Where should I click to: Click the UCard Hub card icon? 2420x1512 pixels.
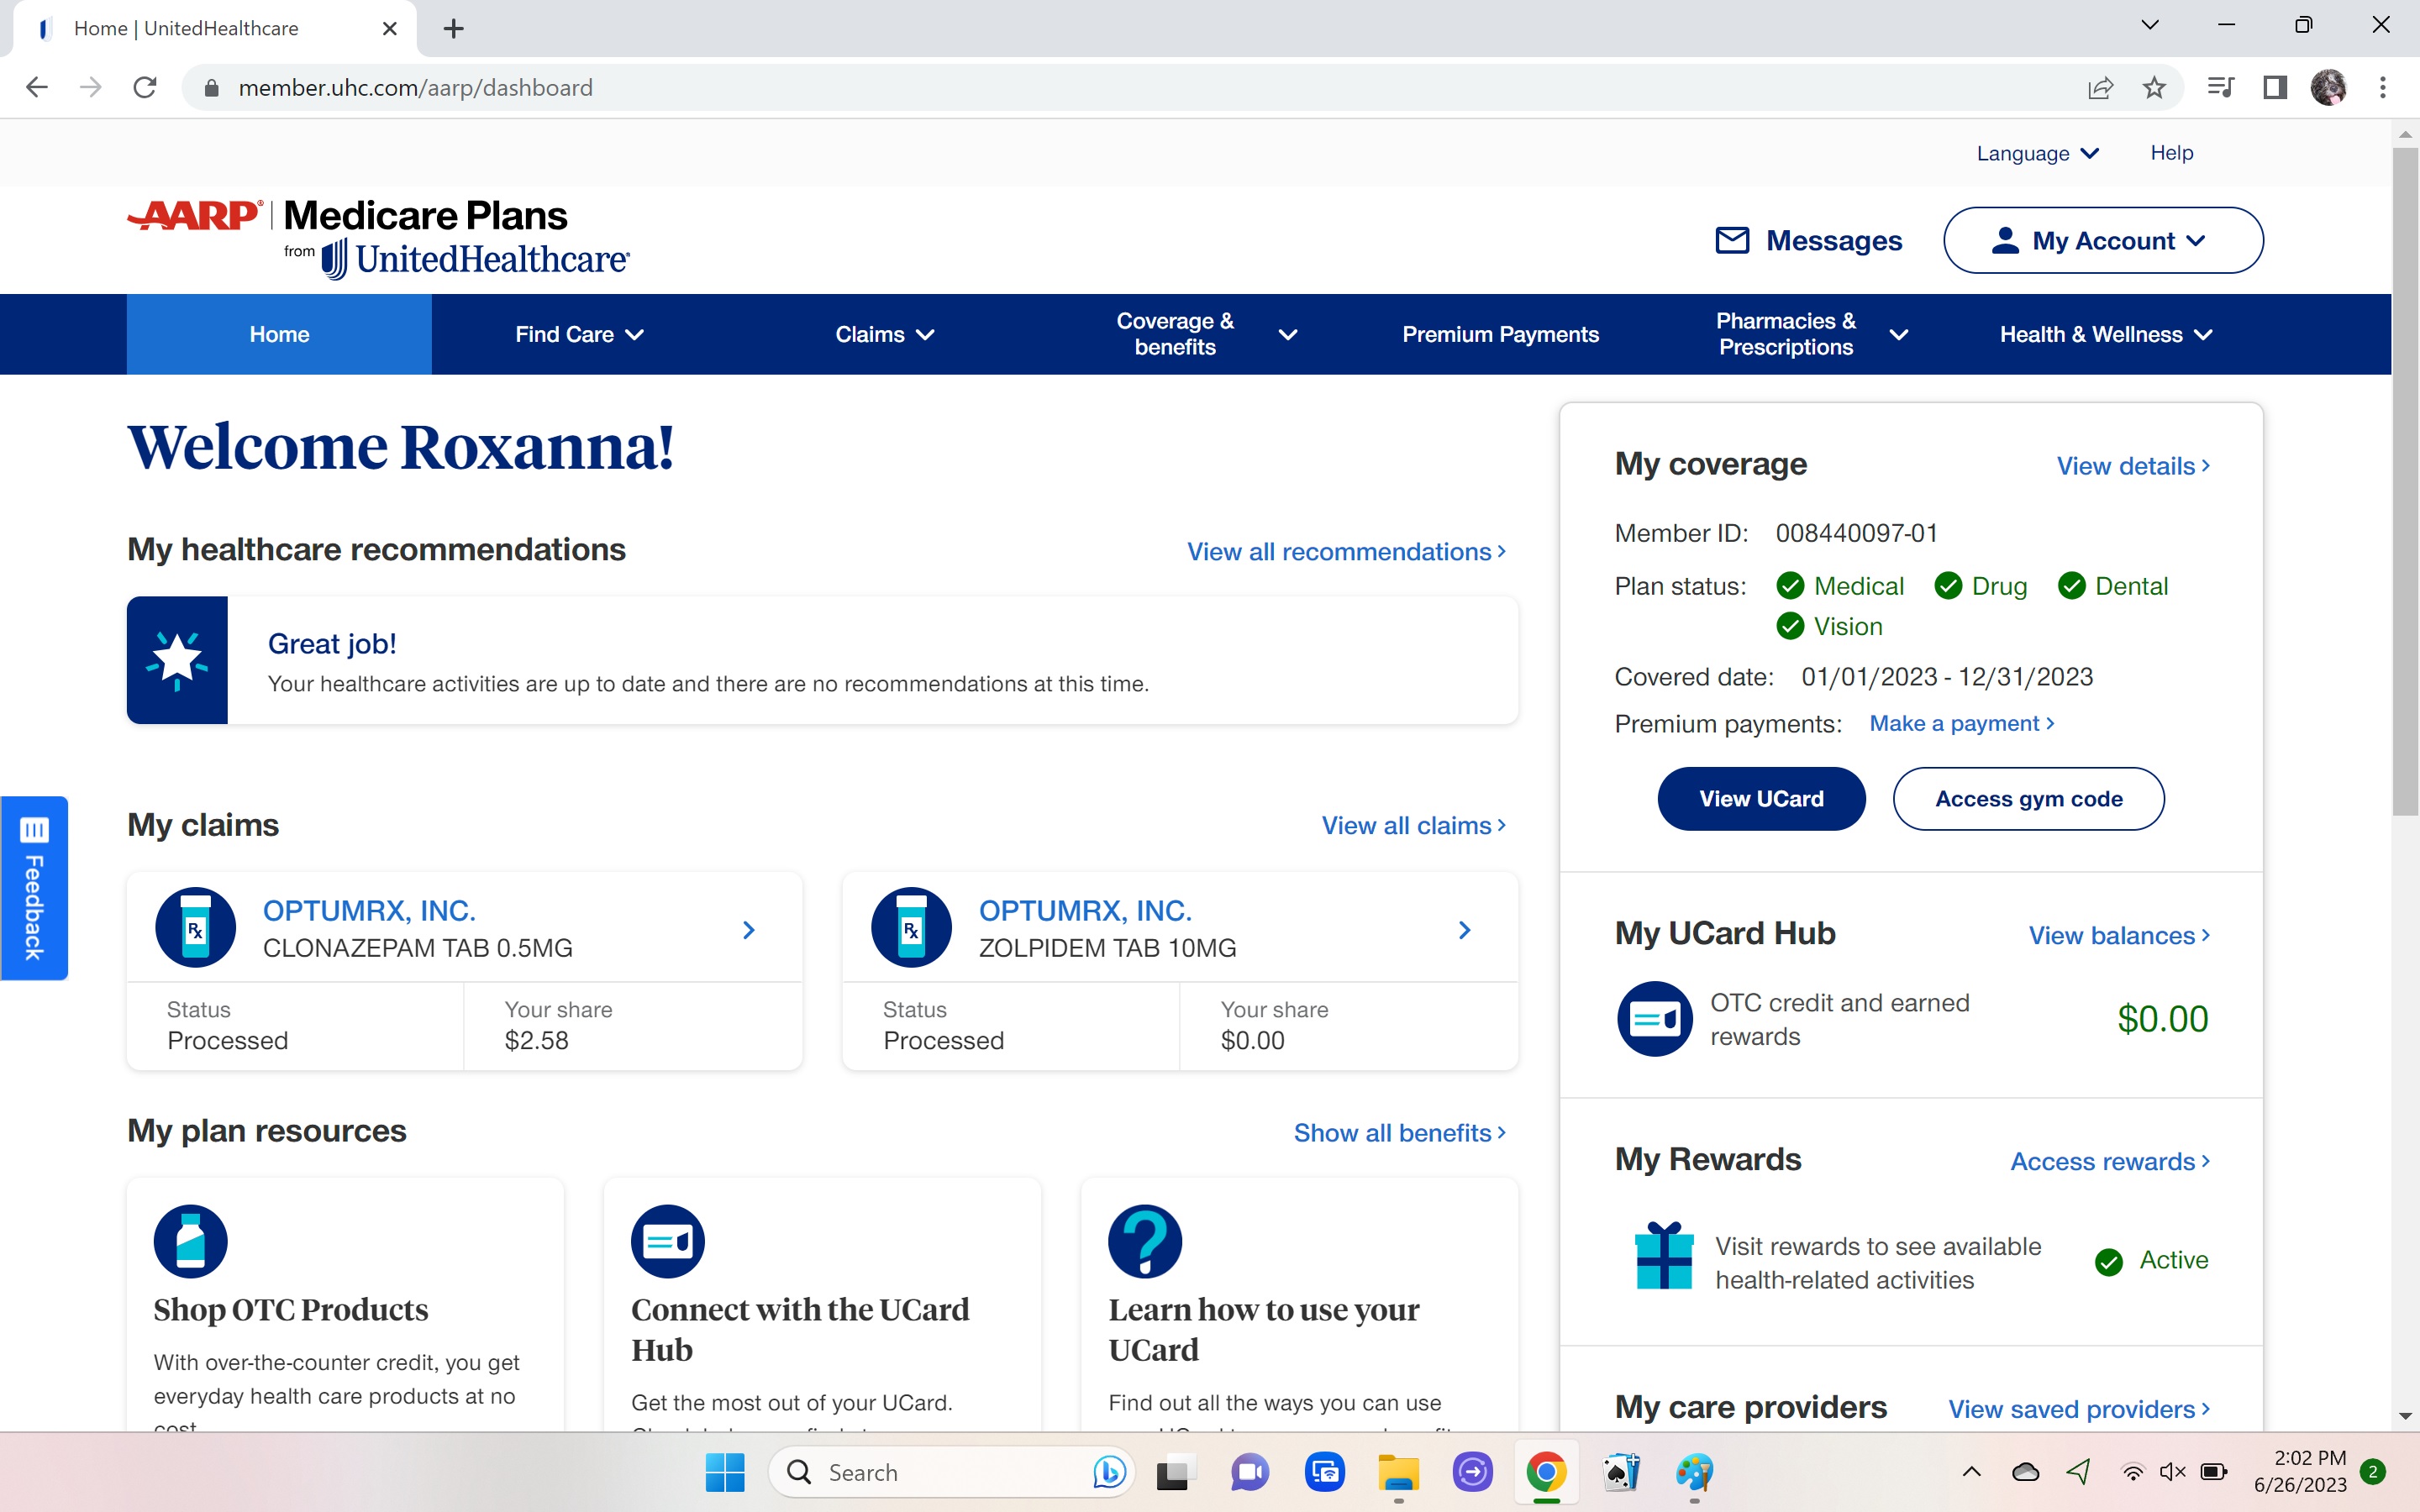click(x=1655, y=1019)
